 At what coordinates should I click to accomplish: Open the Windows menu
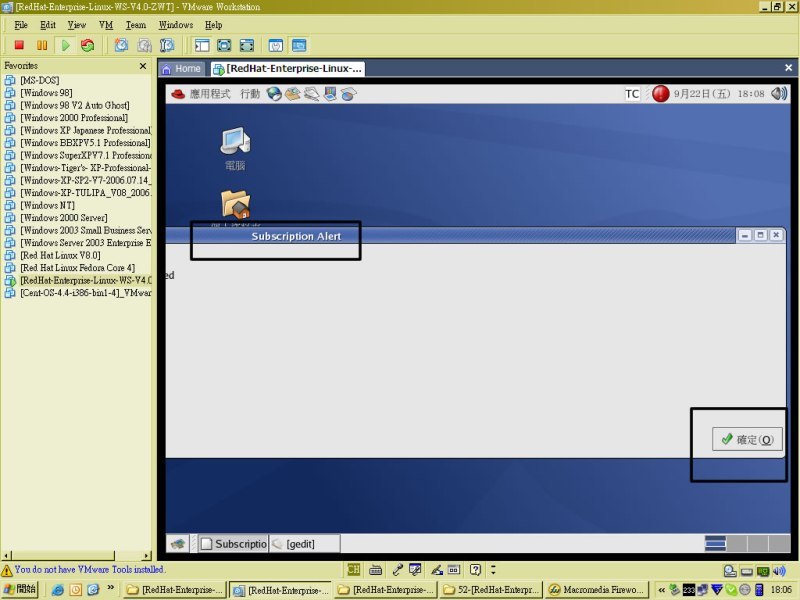(x=176, y=25)
